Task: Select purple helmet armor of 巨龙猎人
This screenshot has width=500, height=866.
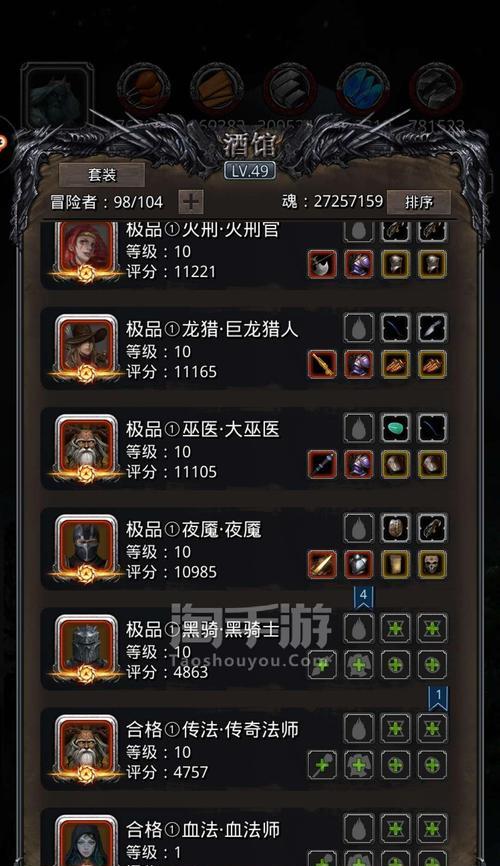Action: (x=359, y=364)
